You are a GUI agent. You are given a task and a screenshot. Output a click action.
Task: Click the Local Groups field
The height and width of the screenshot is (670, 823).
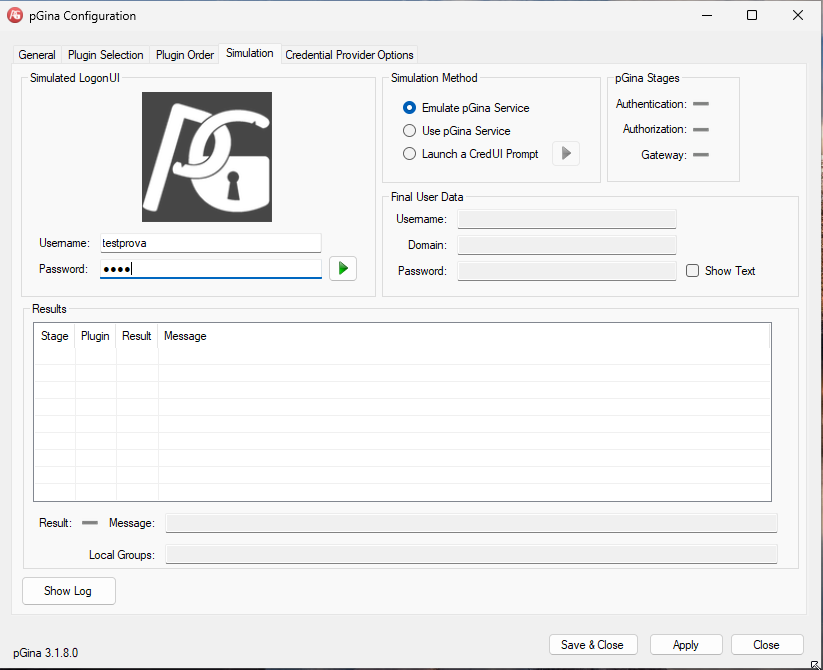tap(471, 555)
